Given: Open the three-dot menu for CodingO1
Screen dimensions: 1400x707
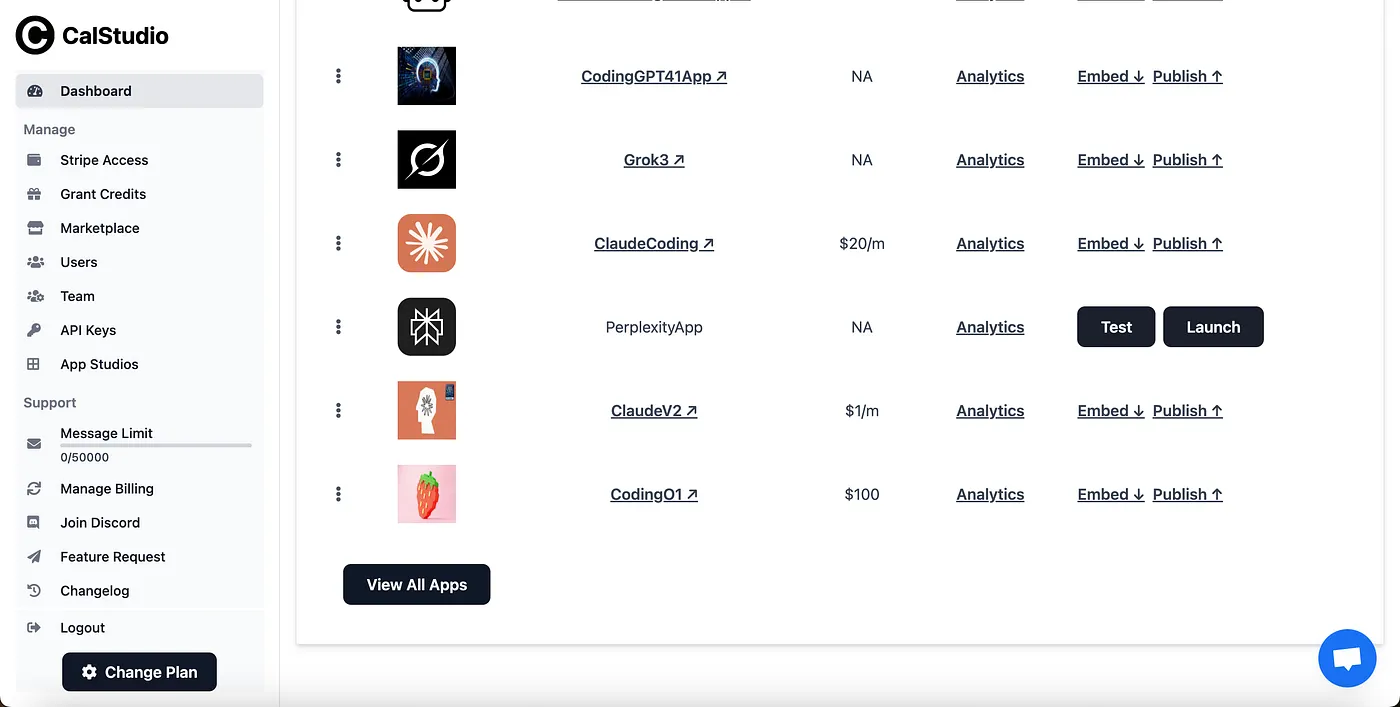Looking at the screenshot, I should (x=338, y=493).
